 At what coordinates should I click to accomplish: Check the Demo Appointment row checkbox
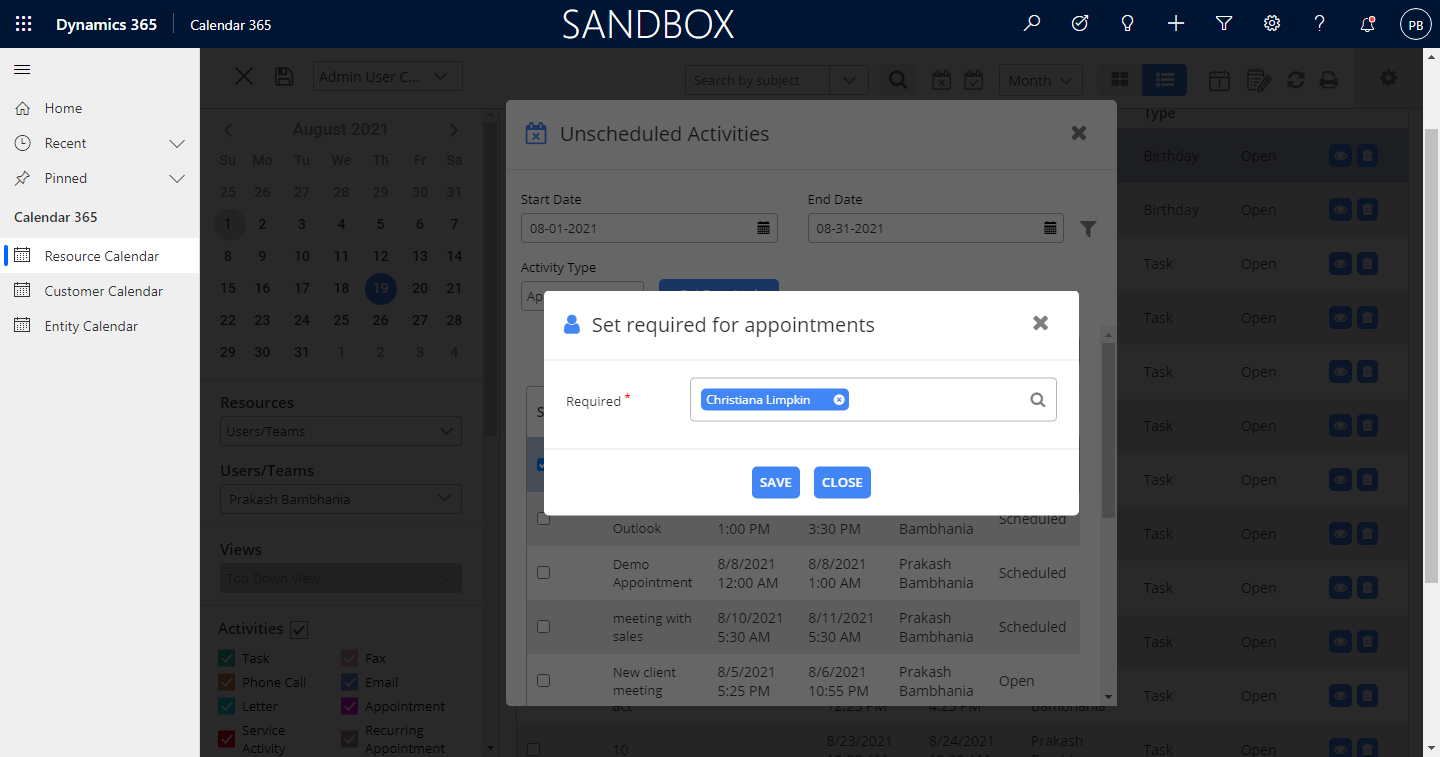click(x=543, y=573)
